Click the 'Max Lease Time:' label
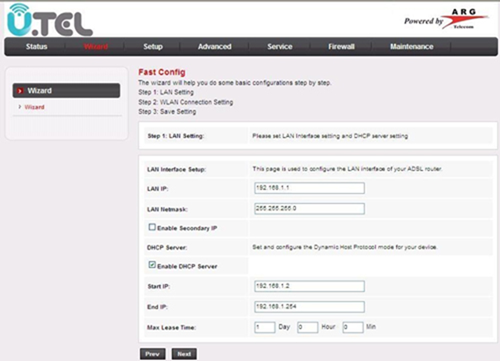Viewport: 500px width, 361px height. (171, 328)
